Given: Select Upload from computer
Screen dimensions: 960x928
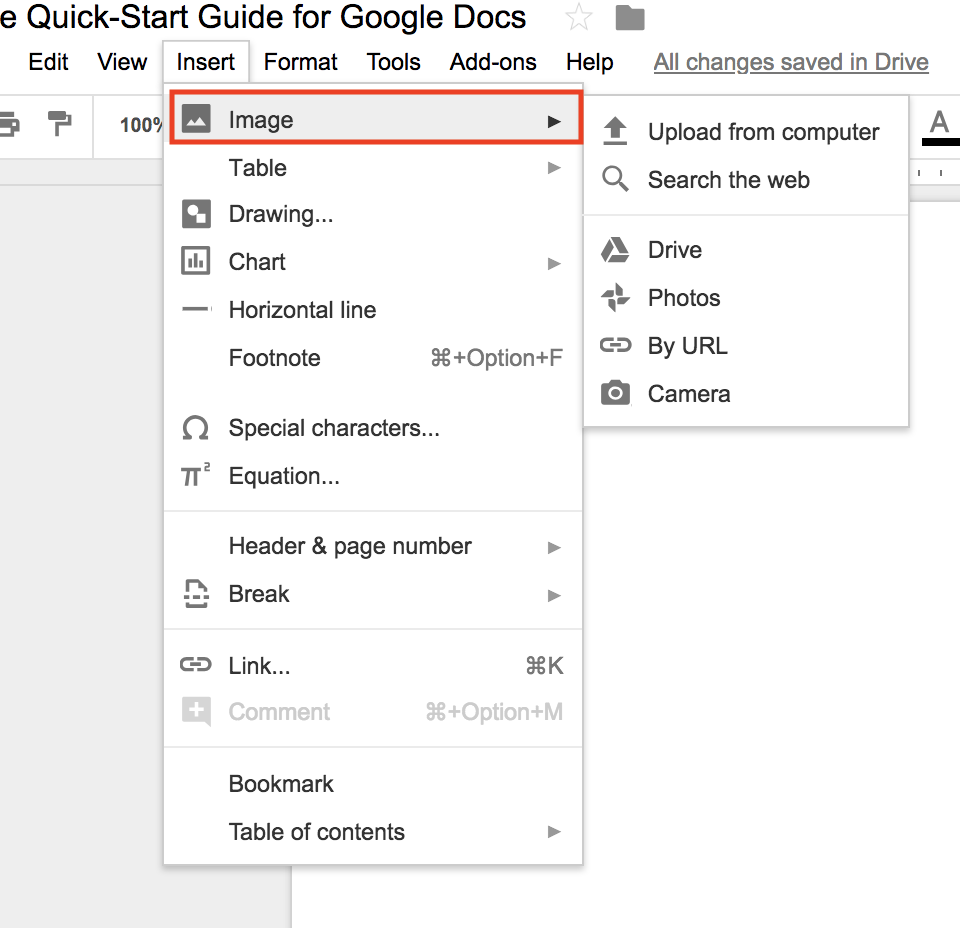Looking at the screenshot, I should coord(764,131).
